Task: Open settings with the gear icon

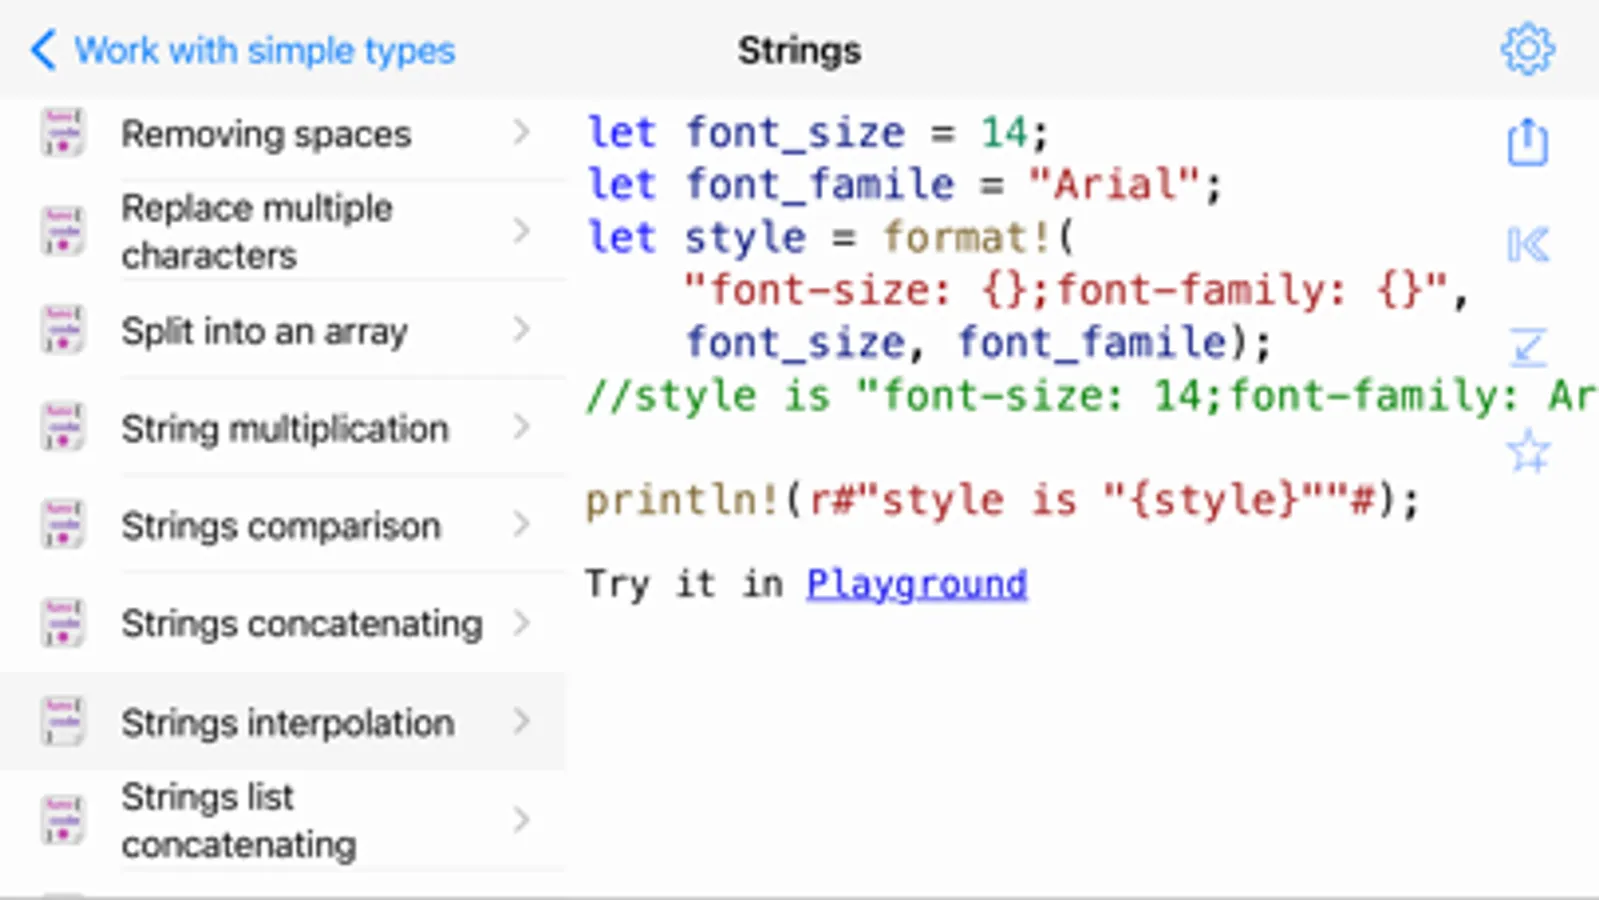Action: (1527, 49)
